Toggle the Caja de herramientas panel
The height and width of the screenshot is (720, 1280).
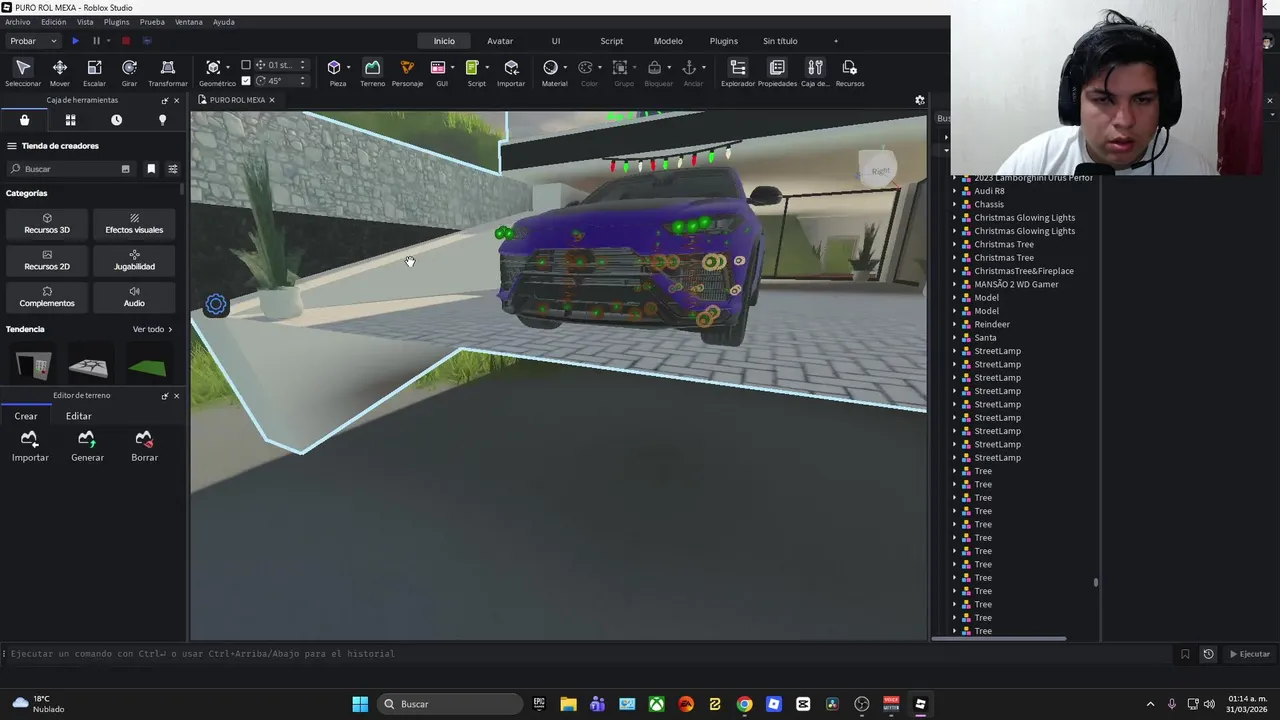tap(815, 72)
